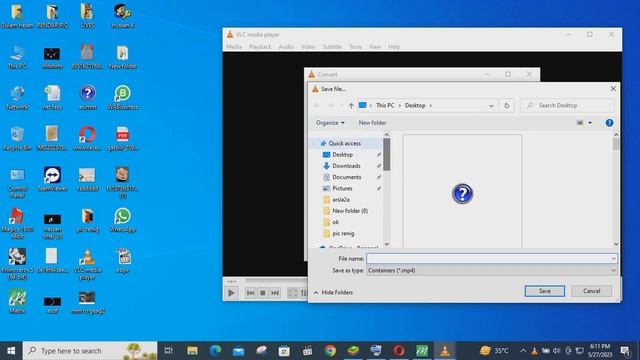Click the Back arrow in Save dialog
The width and height of the screenshot is (640, 360).
click(x=316, y=105)
